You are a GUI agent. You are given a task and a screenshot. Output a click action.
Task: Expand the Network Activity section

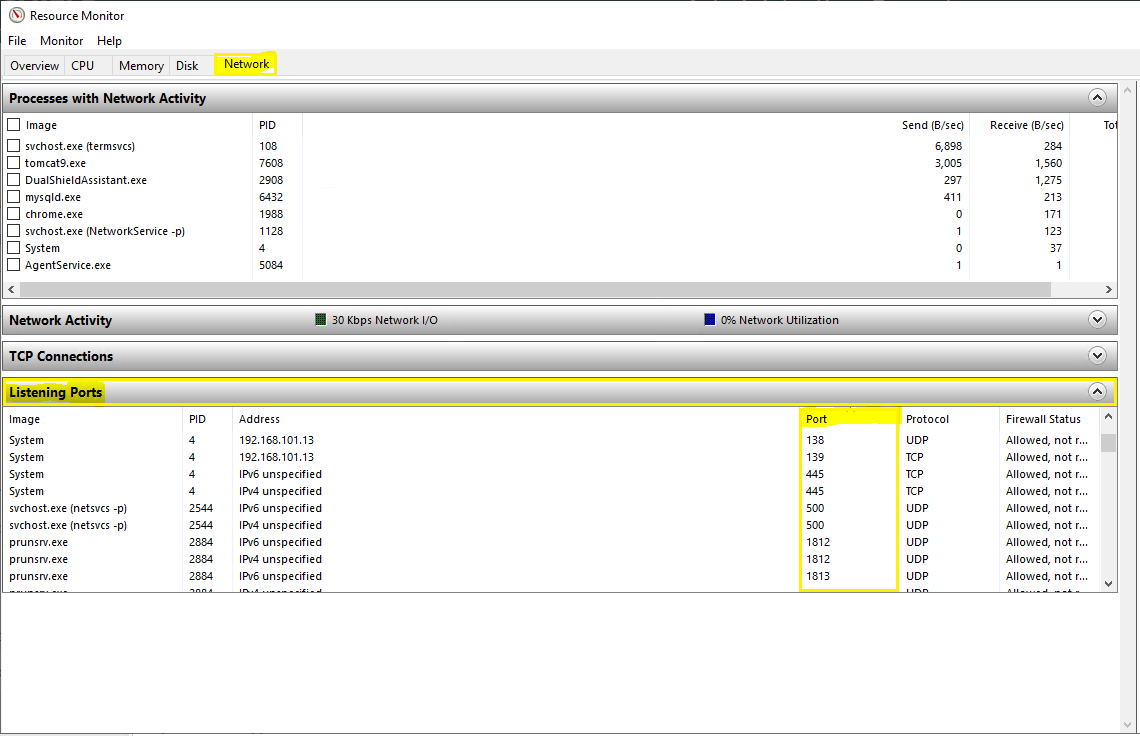coord(1097,320)
